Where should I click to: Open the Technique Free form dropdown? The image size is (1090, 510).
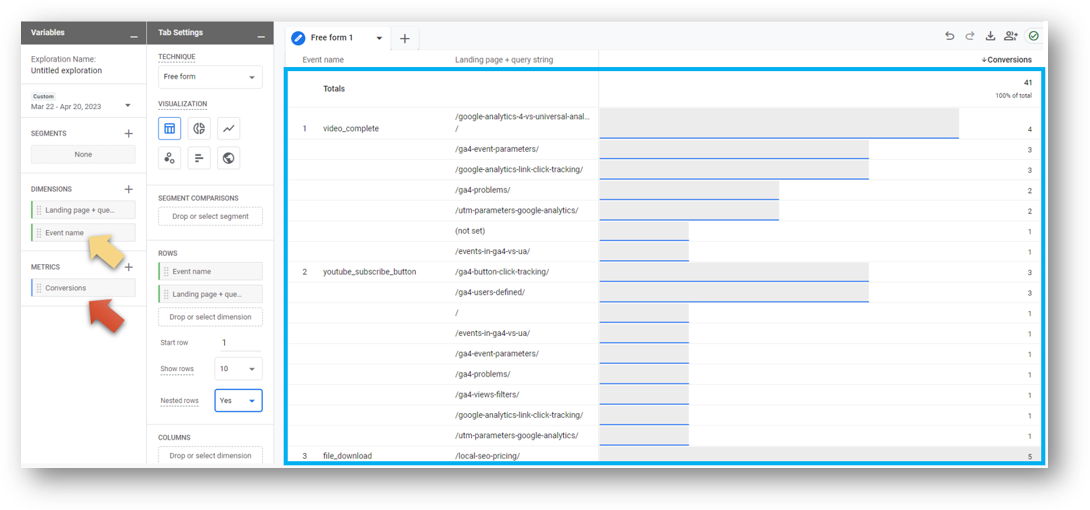tap(211, 77)
